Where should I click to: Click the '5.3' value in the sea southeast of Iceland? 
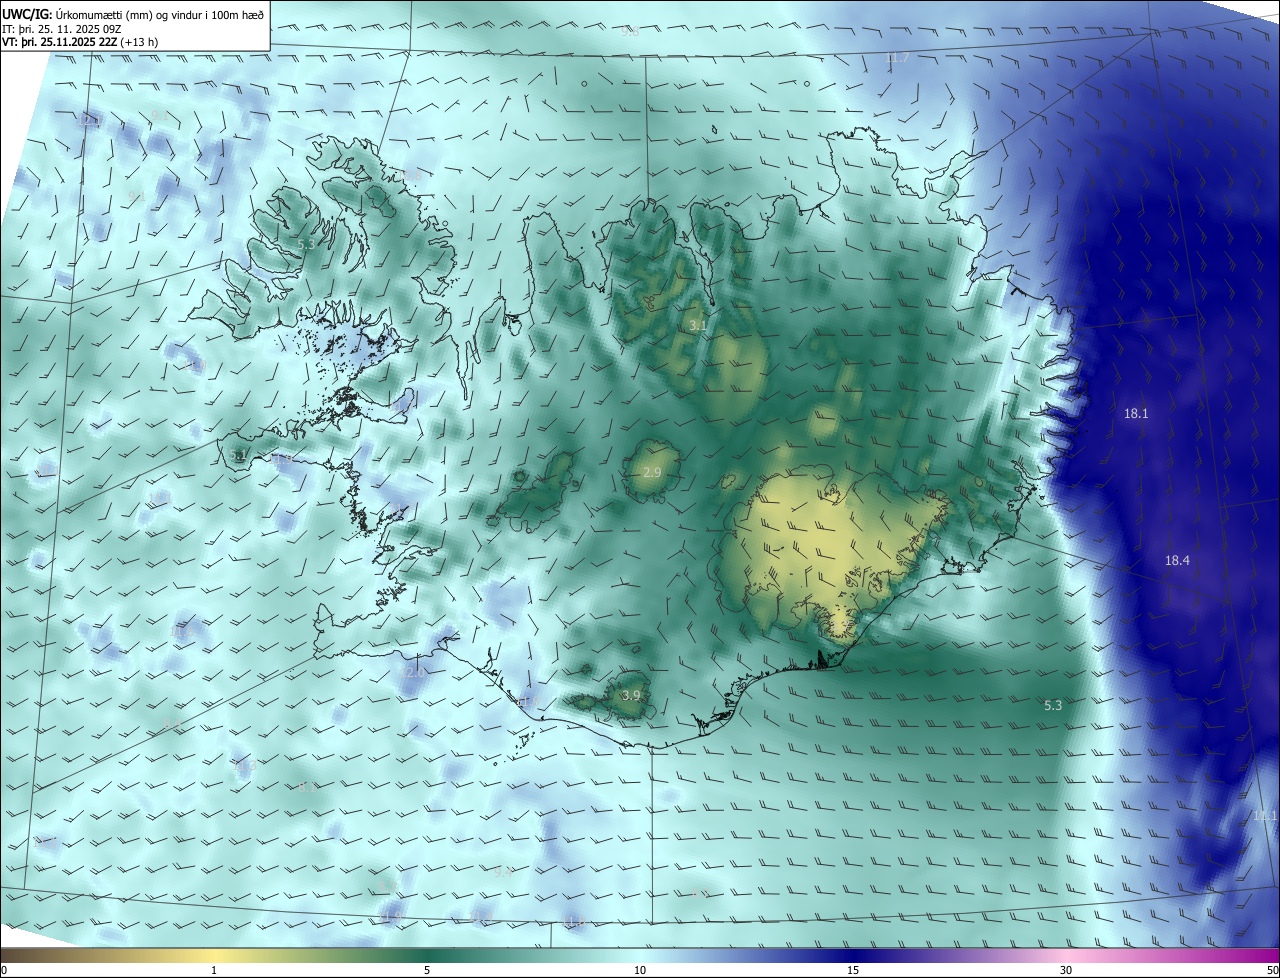pyautogui.click(x=1053, y=706)
